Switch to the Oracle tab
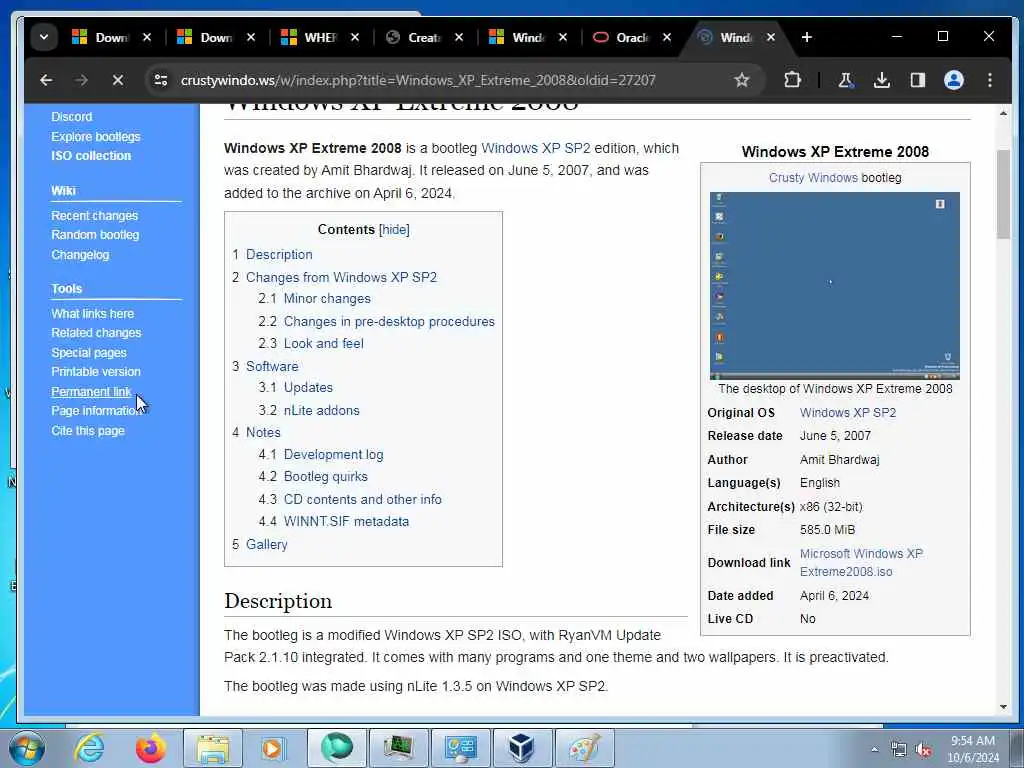1024x768 pixels. coord(621,37)
